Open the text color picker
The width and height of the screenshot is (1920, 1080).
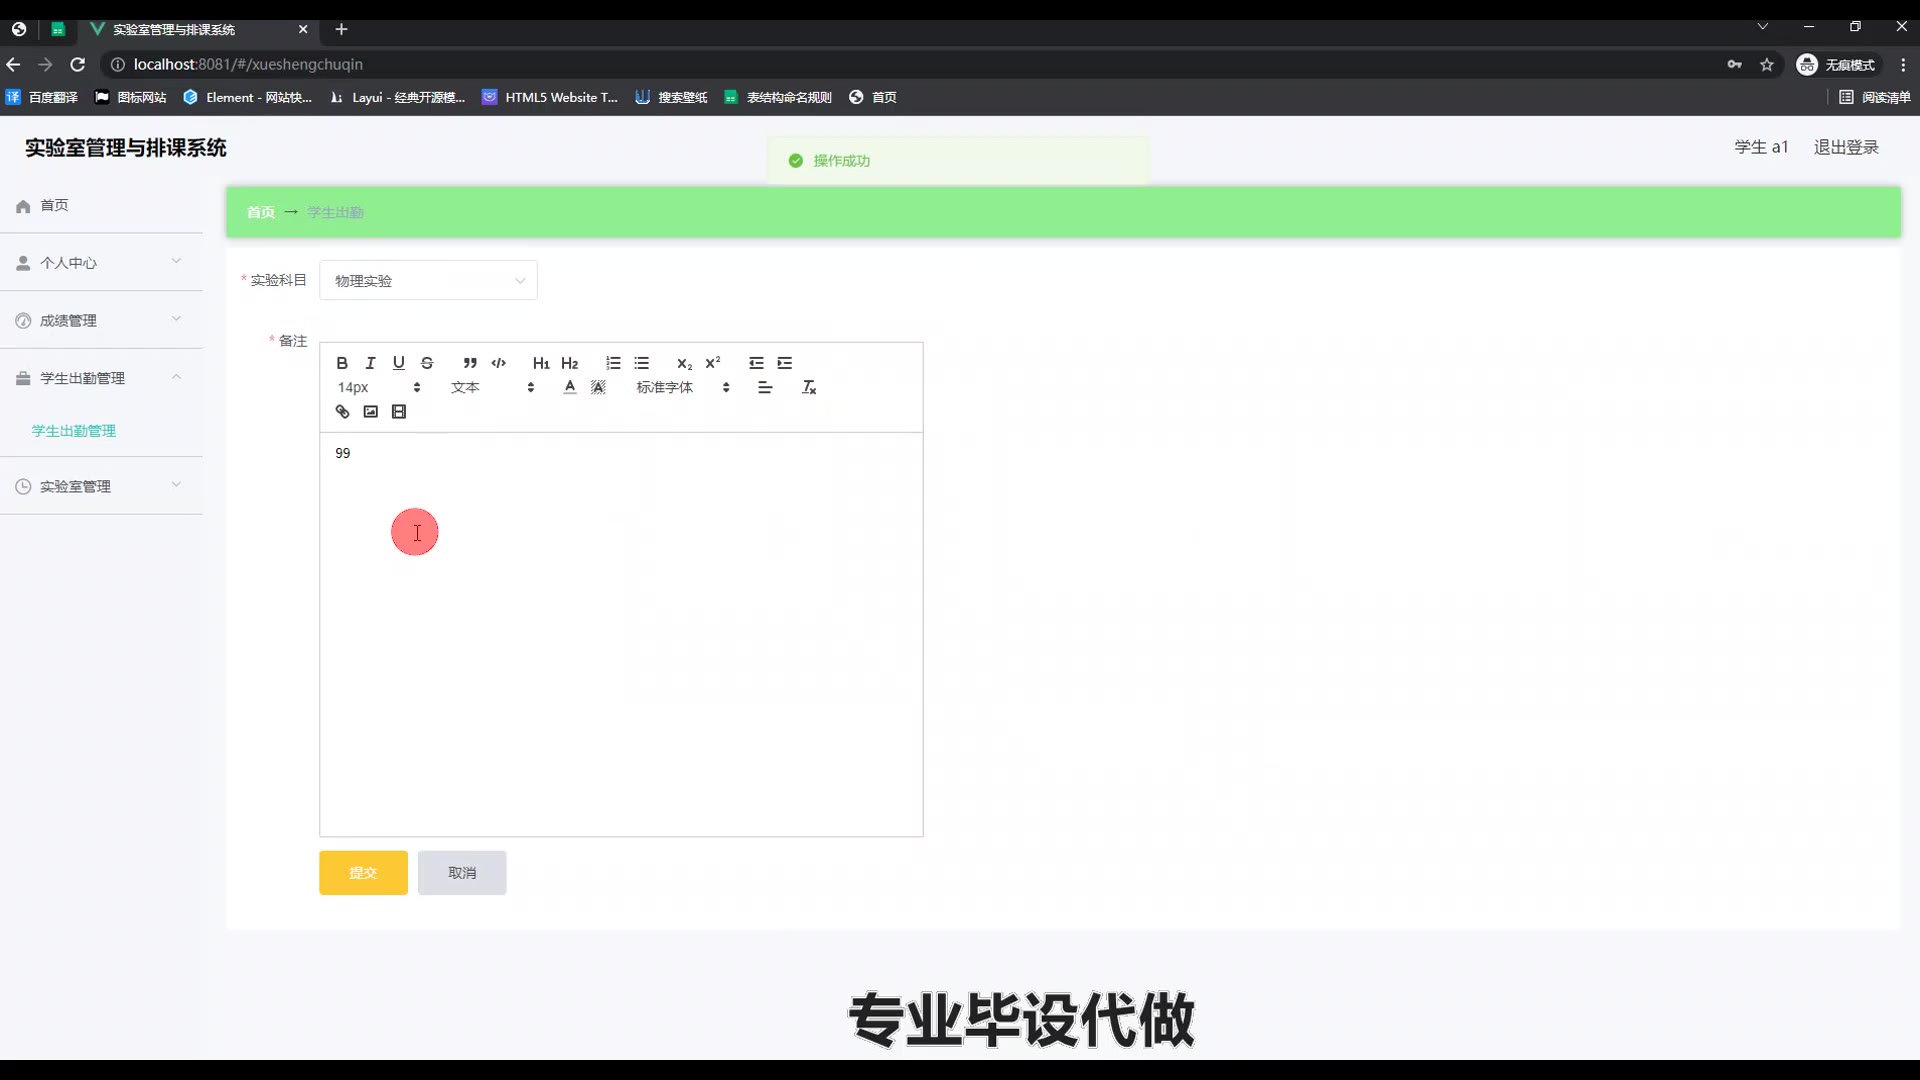click(x=570, y=387)
